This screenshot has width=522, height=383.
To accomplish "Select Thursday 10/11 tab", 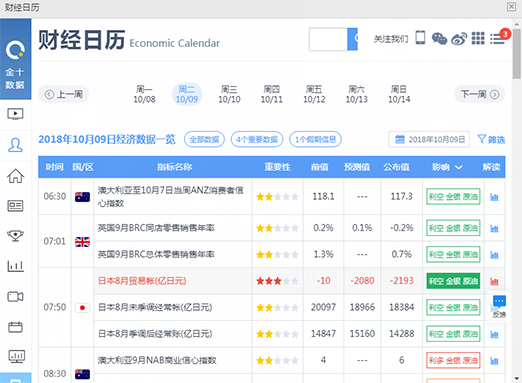I will tap(272, 94).
